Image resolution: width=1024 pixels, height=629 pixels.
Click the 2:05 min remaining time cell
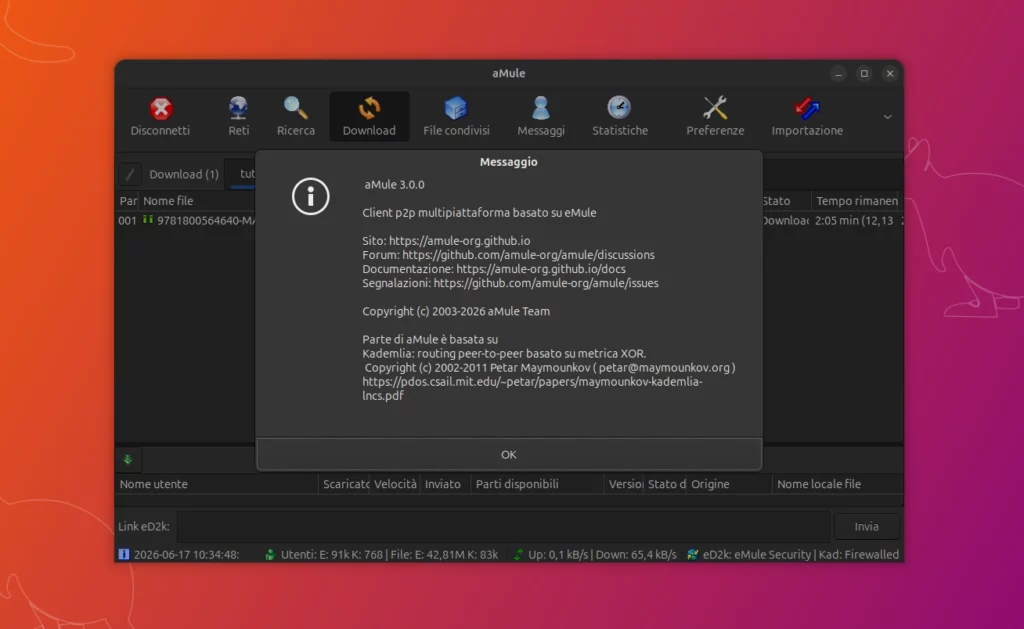point(854,221)
